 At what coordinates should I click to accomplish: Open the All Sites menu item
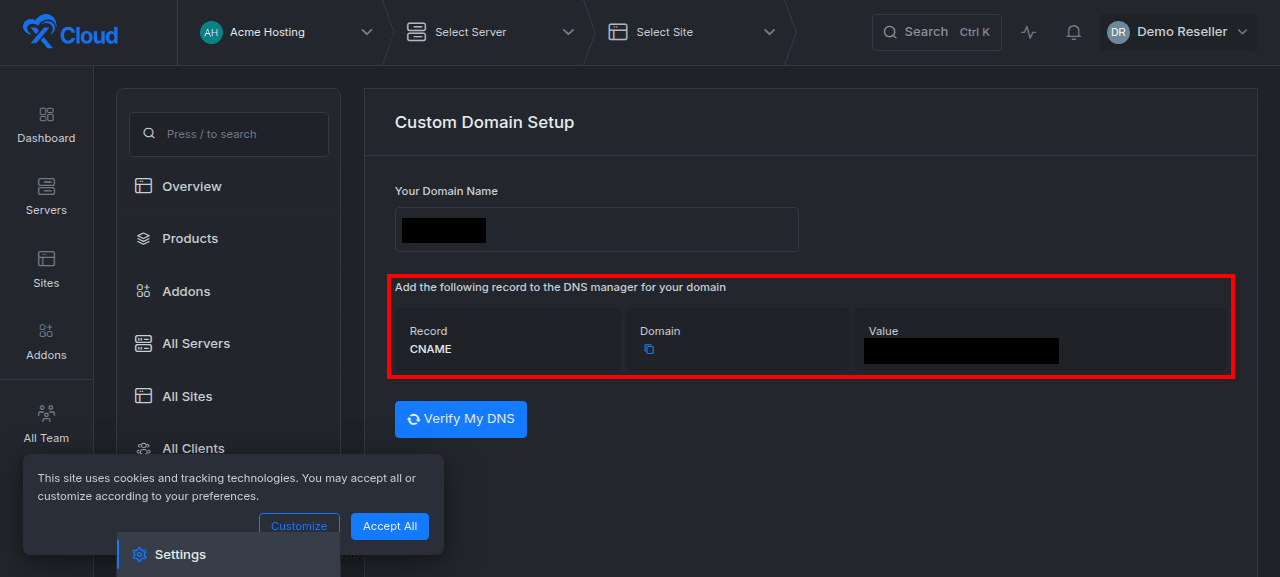coord(228,396)
